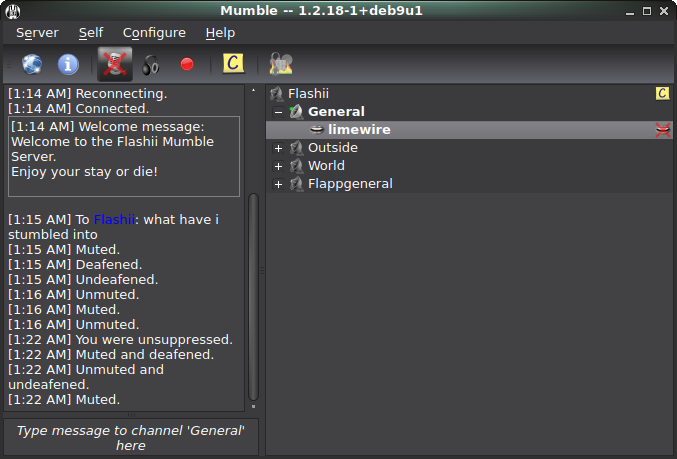The height and width of the screenshot is (459, 677).
Task: Toggle self-deafen headphones button
Action: 151,65
